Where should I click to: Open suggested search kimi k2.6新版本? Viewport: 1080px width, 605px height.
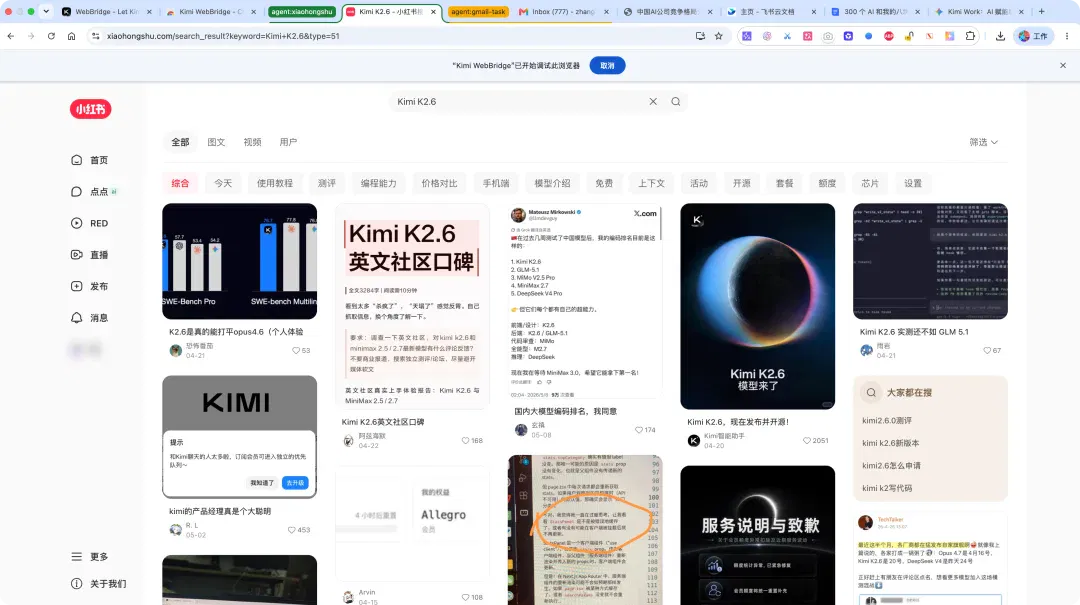point(891,443)
